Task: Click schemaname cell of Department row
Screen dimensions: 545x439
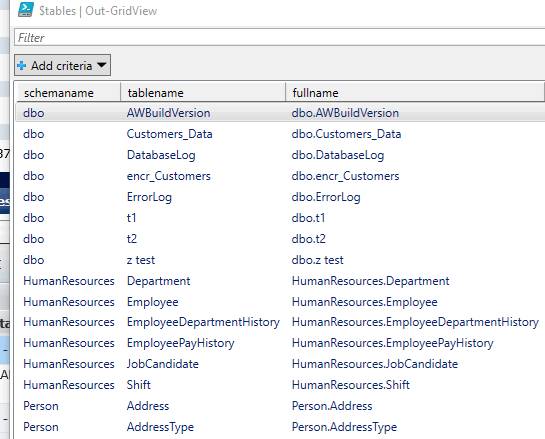Action: click(x=69, y=281)
